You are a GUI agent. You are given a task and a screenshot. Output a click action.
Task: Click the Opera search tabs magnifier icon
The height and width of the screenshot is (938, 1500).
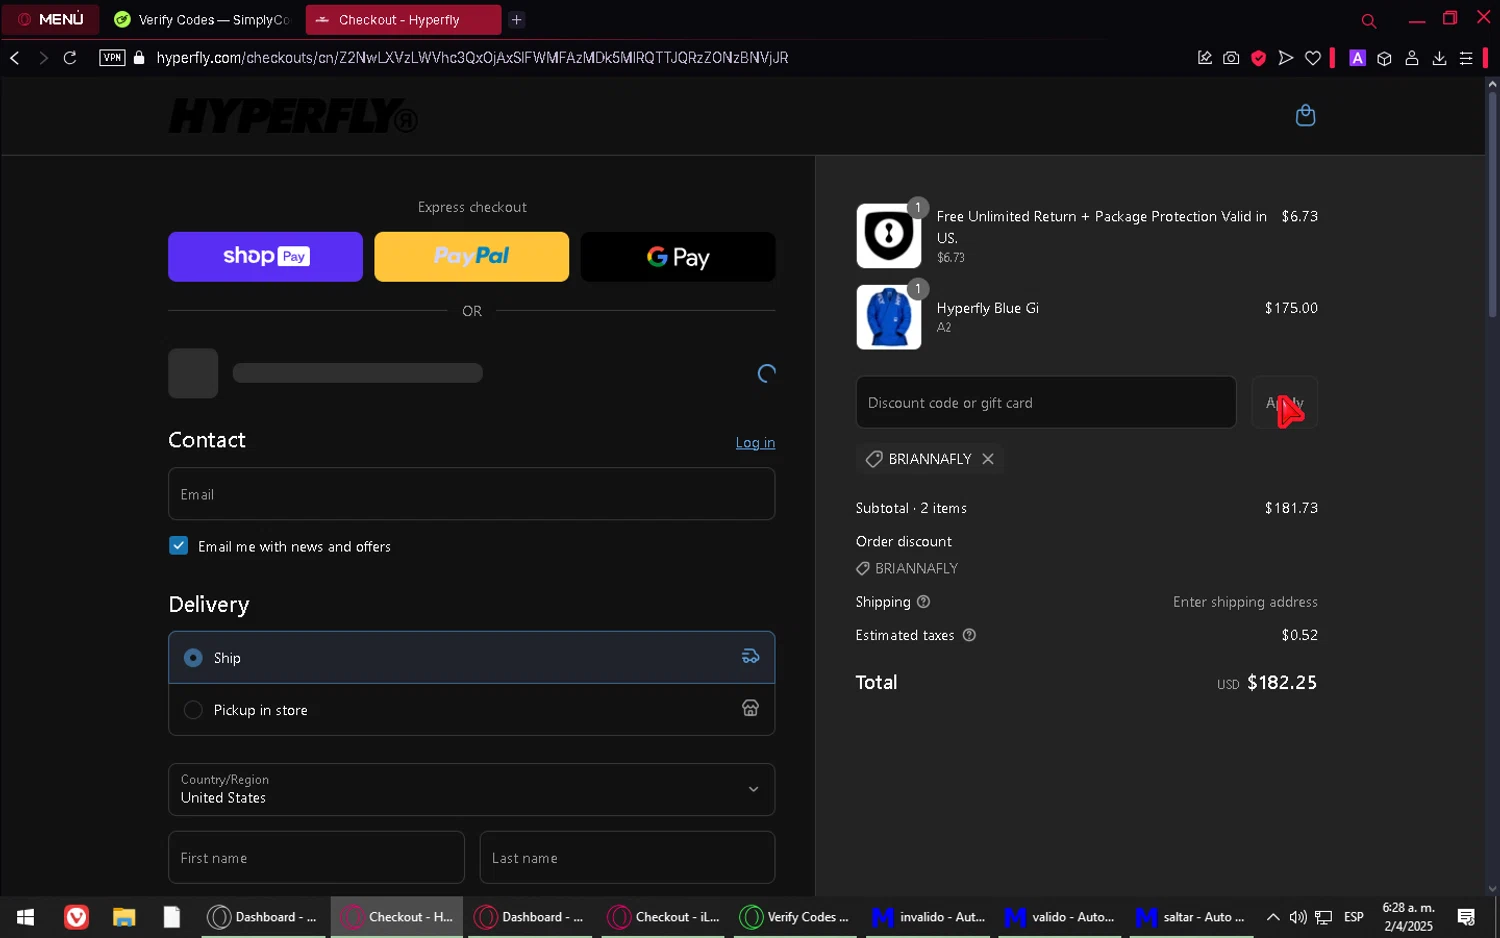coord(1369,20)
